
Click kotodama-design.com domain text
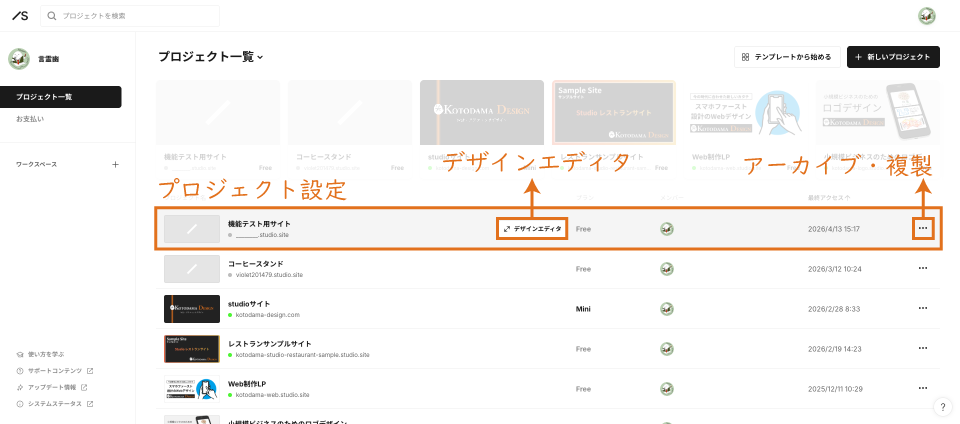[x=268, y=315]
